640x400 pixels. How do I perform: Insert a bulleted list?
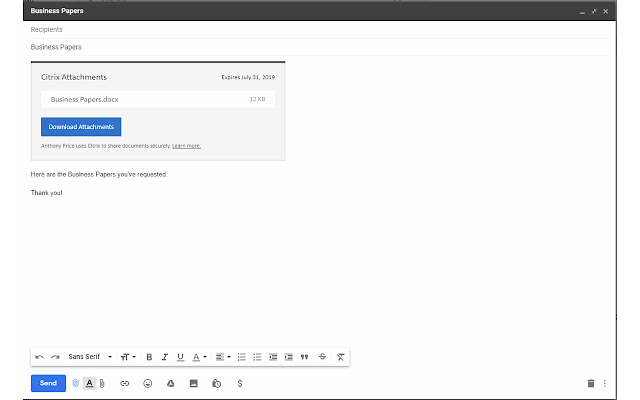(x=257, y=357)
